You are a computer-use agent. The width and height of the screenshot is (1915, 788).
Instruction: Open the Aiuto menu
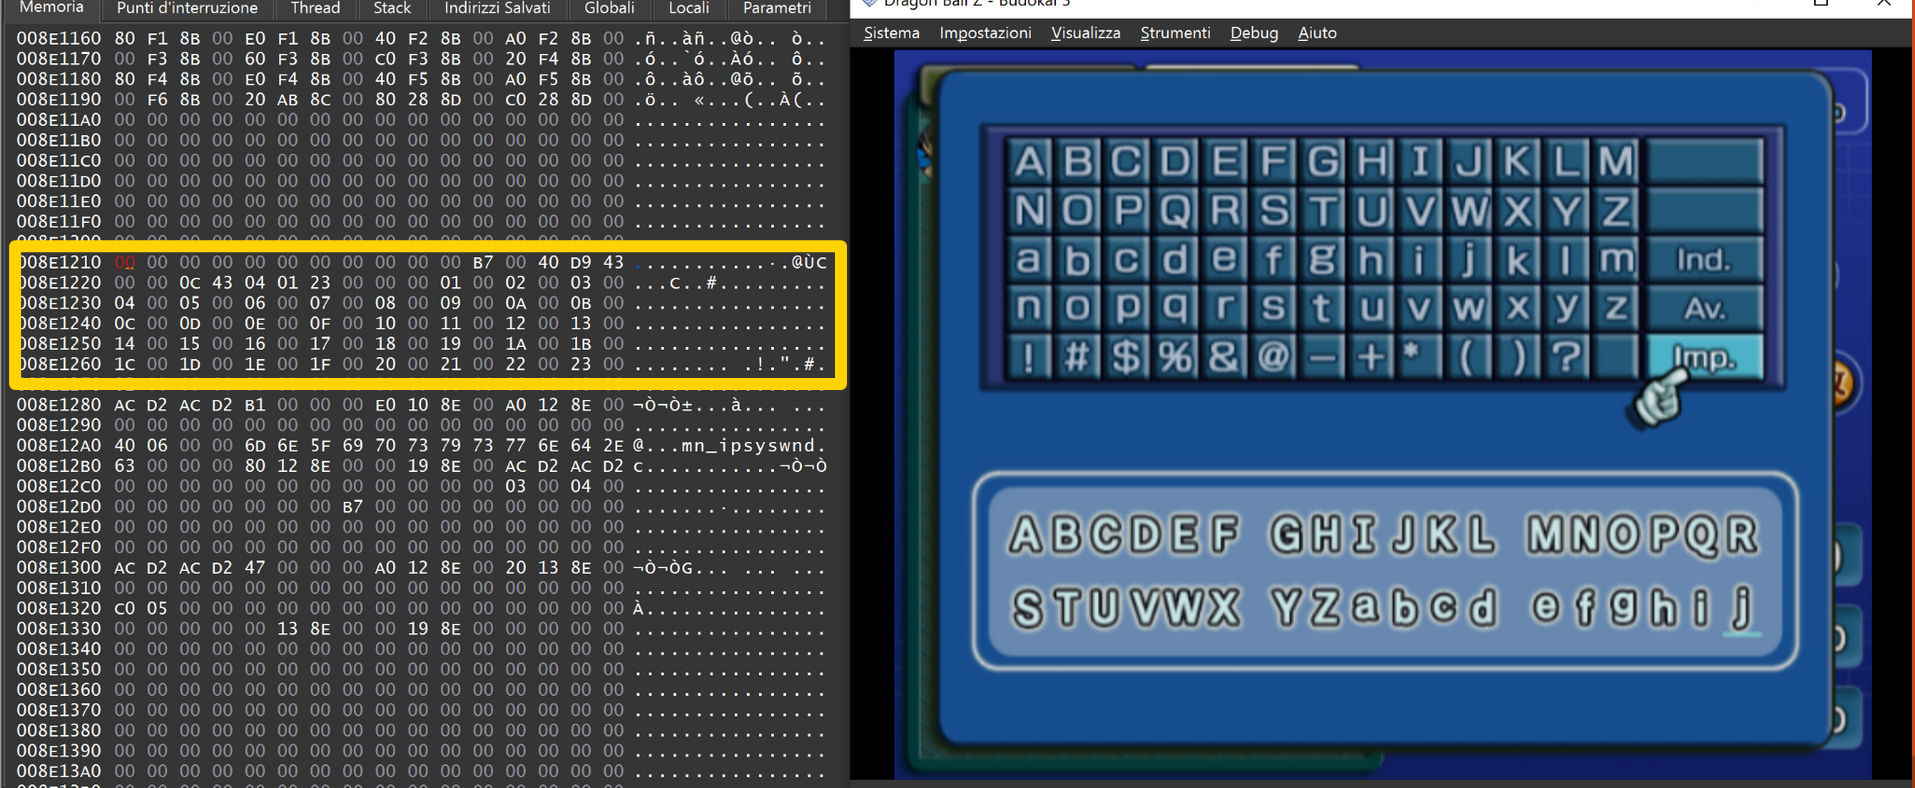1317,33
